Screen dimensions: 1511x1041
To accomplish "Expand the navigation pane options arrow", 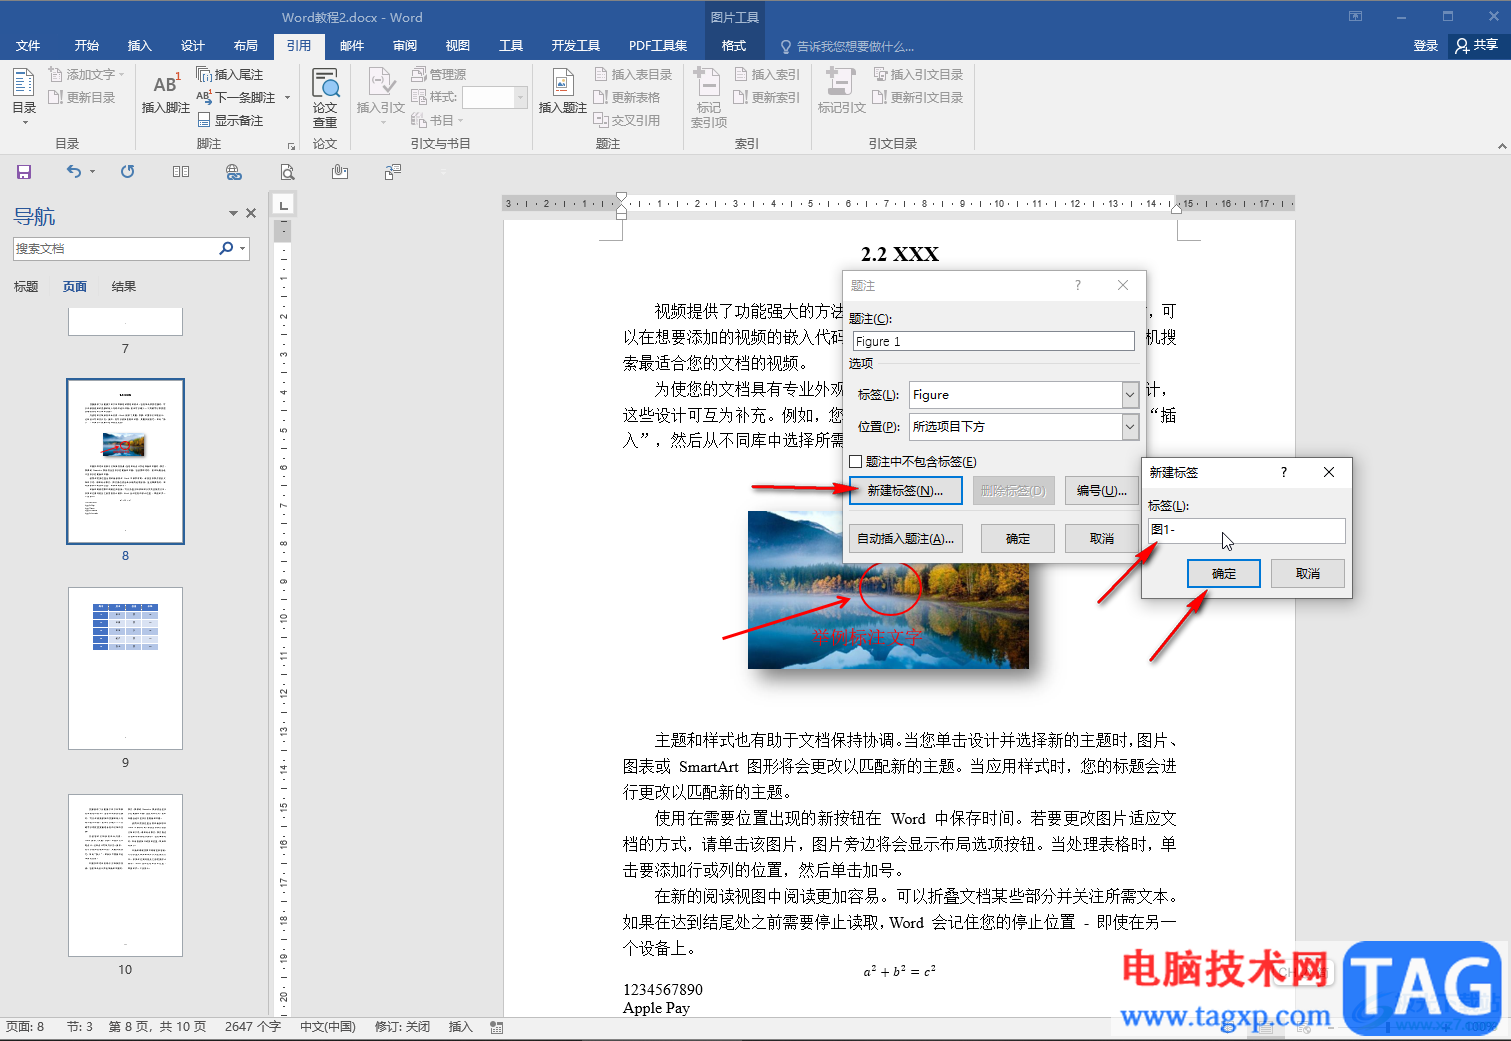I will 233,213.
